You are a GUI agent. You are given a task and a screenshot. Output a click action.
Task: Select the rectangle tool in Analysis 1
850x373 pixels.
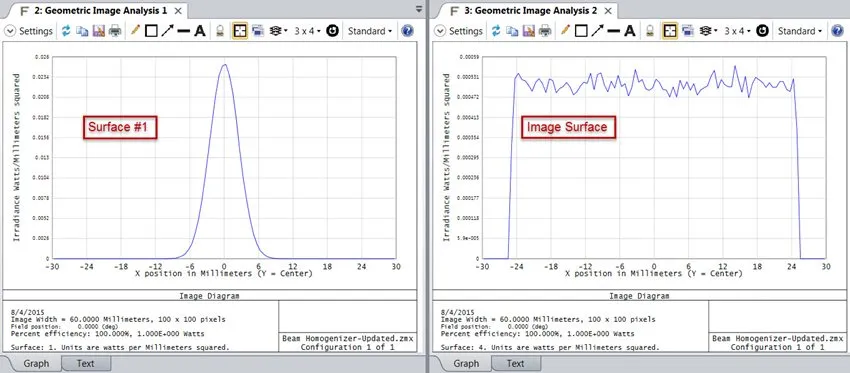pos(151,31)
